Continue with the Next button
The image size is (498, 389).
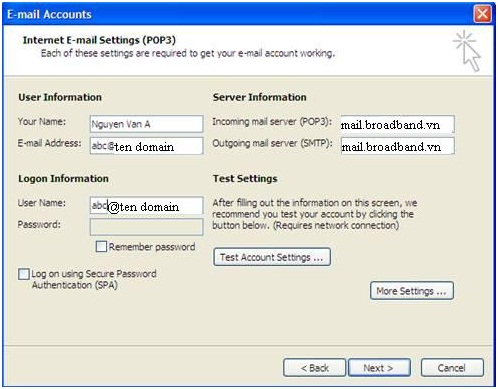[379, 368]
